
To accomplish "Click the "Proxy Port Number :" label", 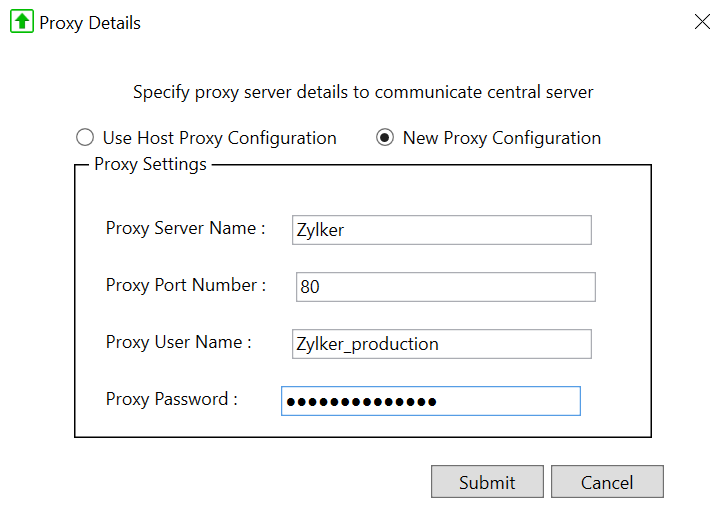I will (186, 285).
